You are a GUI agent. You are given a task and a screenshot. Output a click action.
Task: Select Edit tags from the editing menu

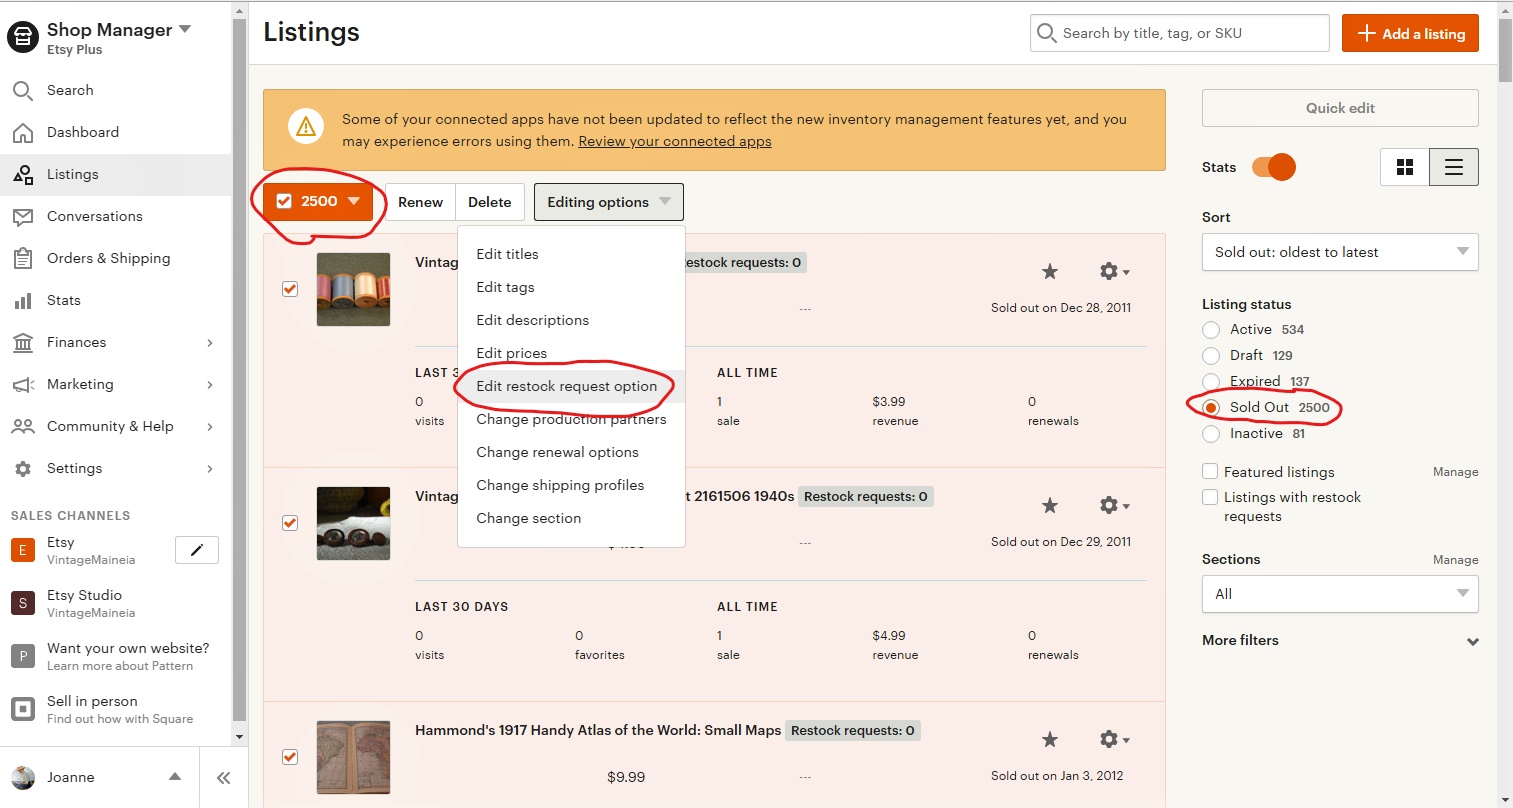[x=505, y=287]
